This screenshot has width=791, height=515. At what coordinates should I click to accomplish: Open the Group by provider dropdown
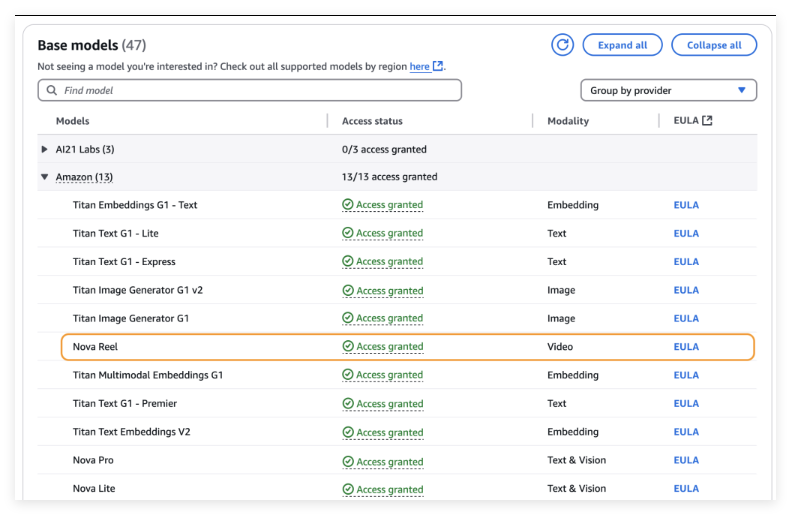668,90
